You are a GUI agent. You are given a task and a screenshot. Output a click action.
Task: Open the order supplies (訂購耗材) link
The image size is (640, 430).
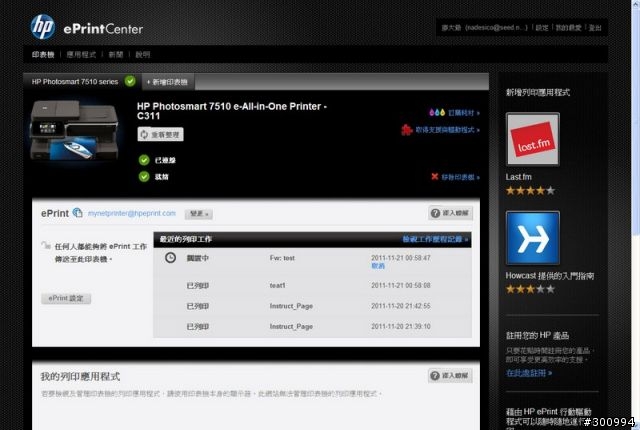[464, 113]
